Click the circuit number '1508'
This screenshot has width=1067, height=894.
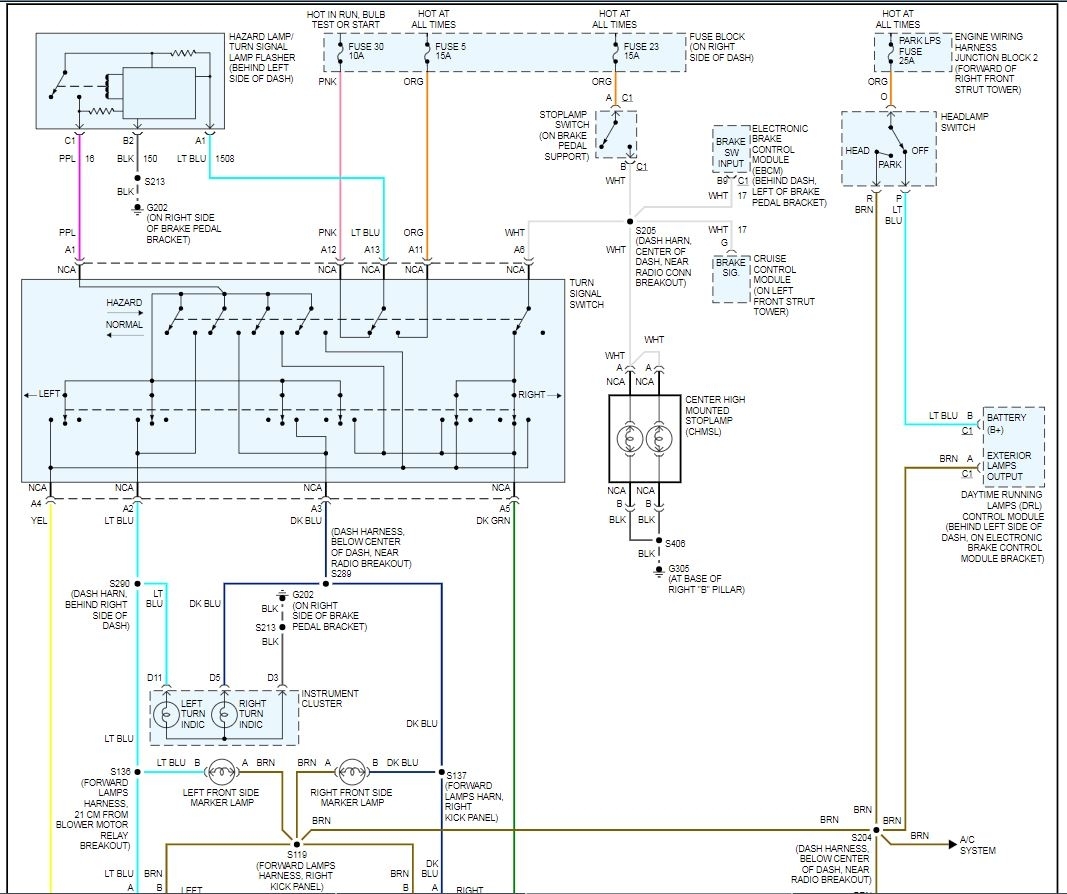tap(225, 159)
